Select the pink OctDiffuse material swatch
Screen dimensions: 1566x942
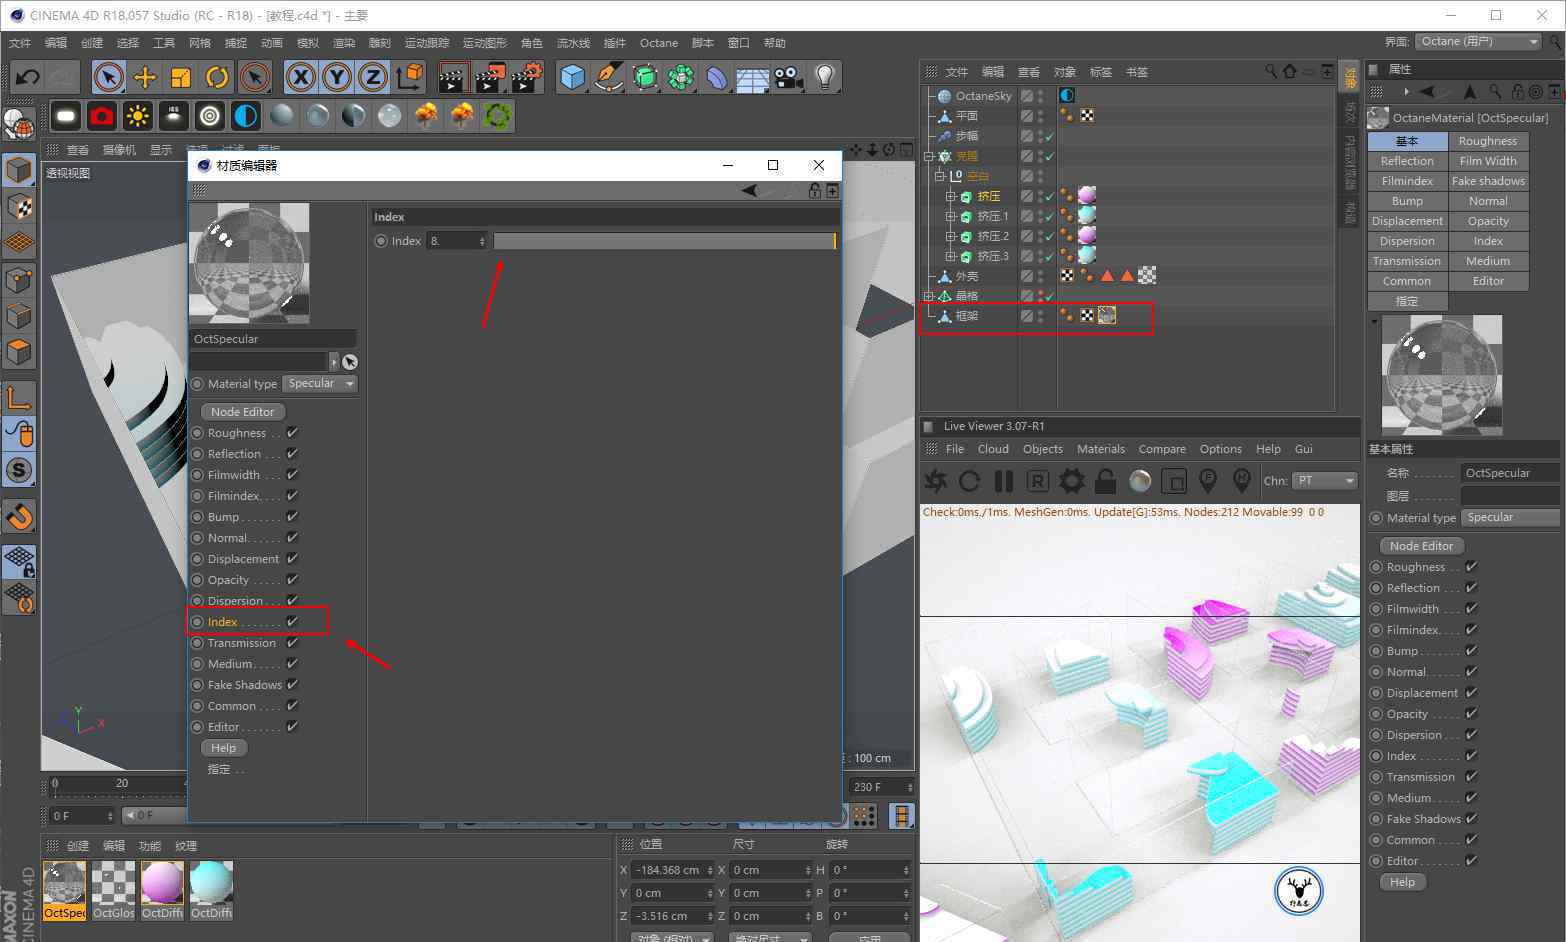162,889
